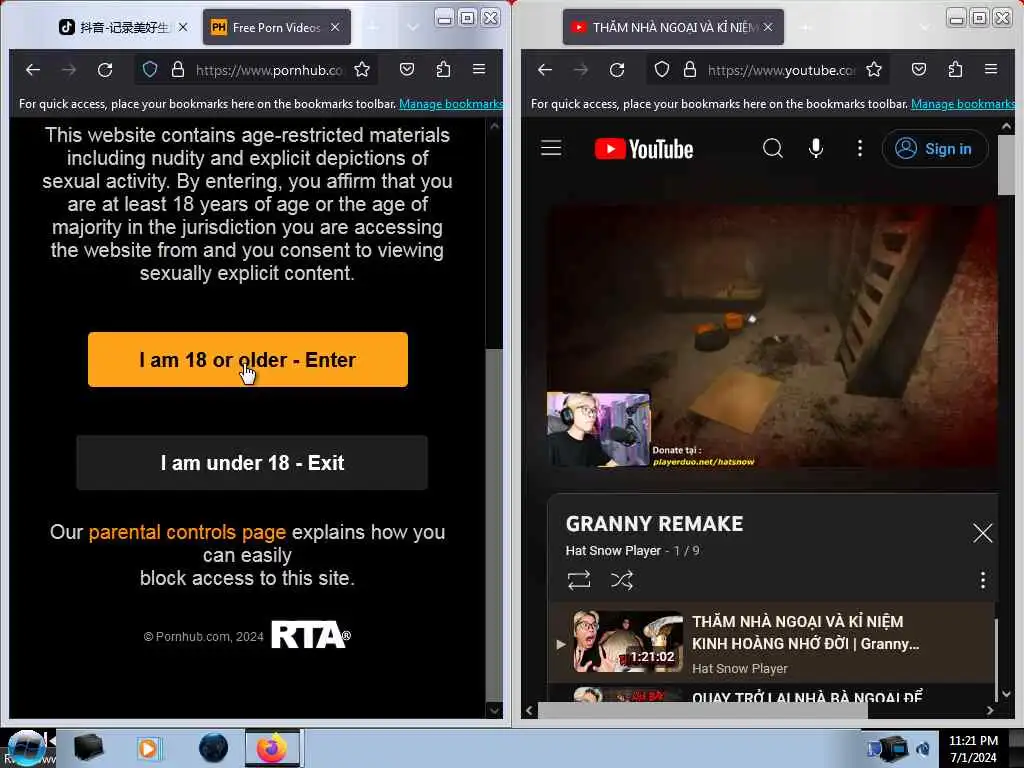The image size is (1024, 768).
Task: Click the YouTube logo
Action: [644, 149]
